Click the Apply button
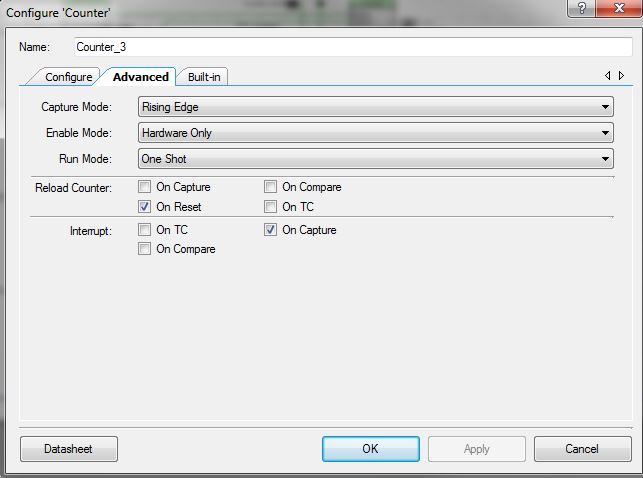Screen dimensions: 643x478 (477, 449)
